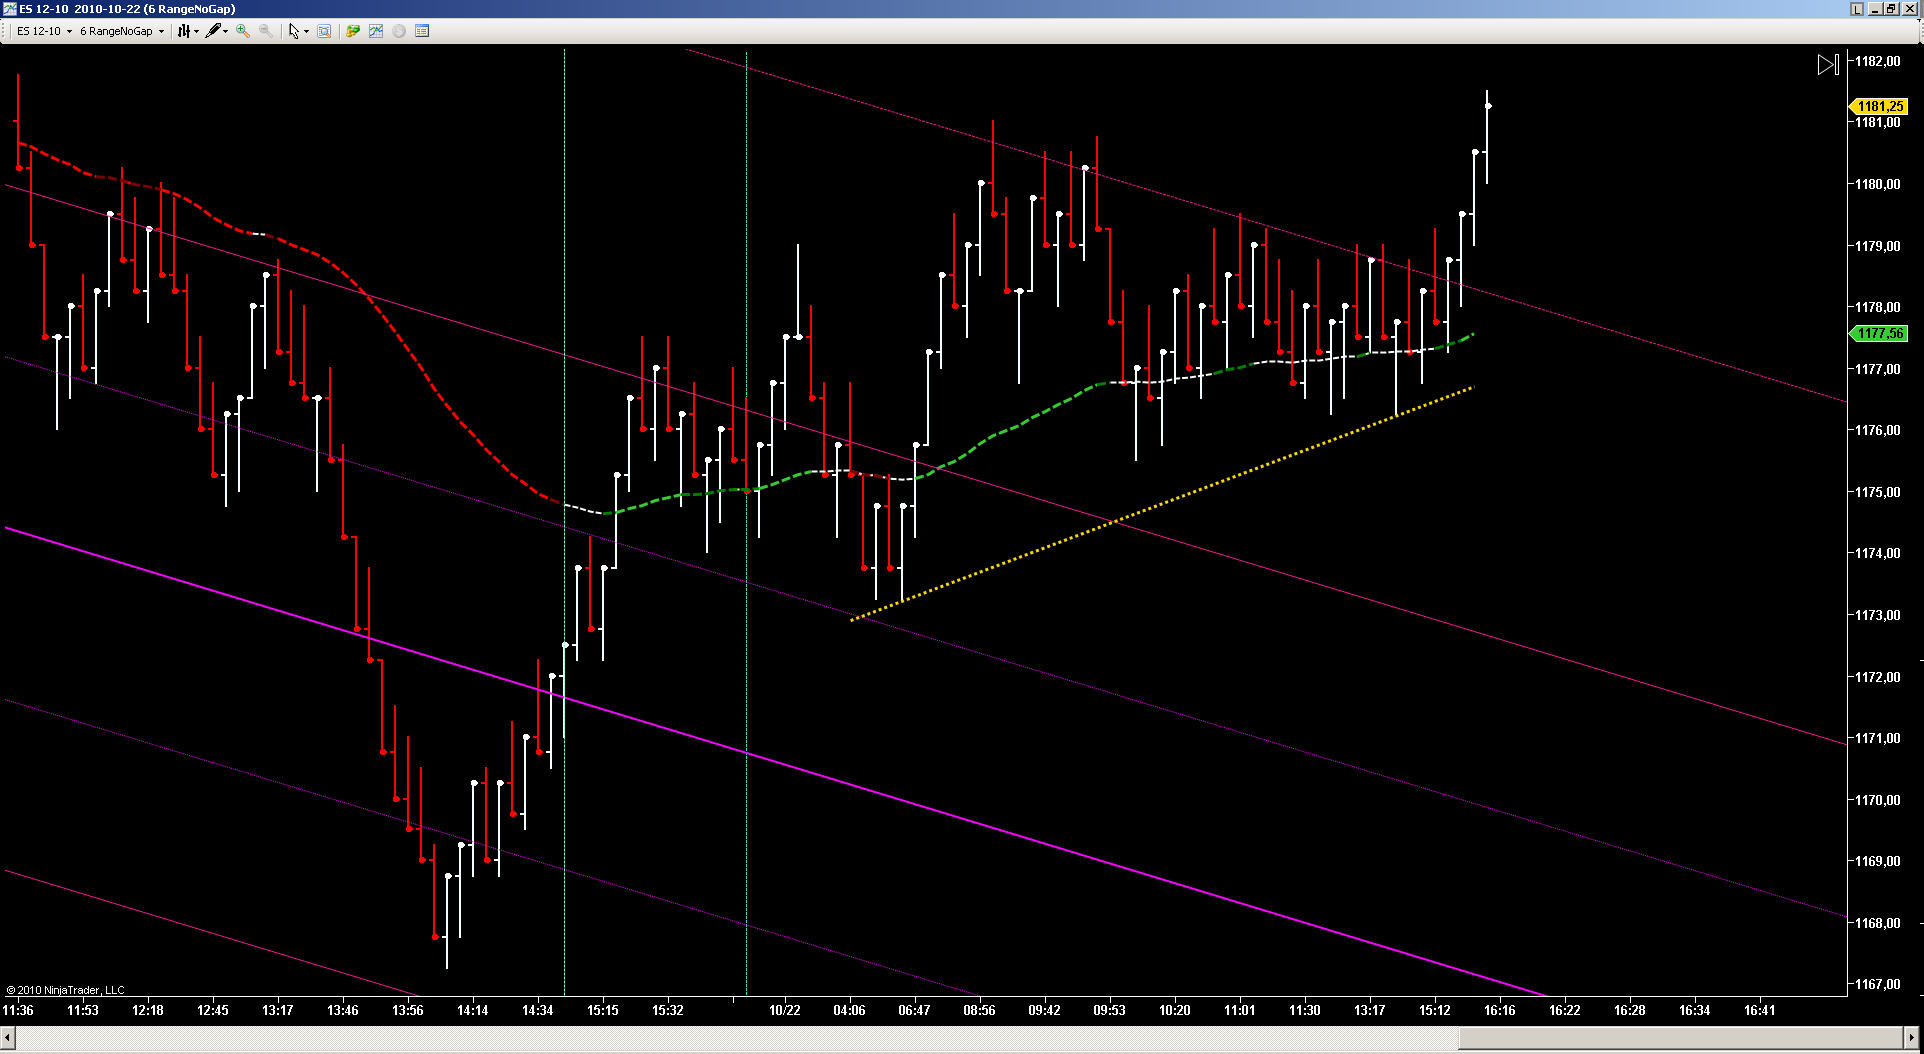Image resolution: width=1924 pixels, height=1054 pixels.
Task: Click the 1167,00 price axis label
Action: pos(1878,984)
